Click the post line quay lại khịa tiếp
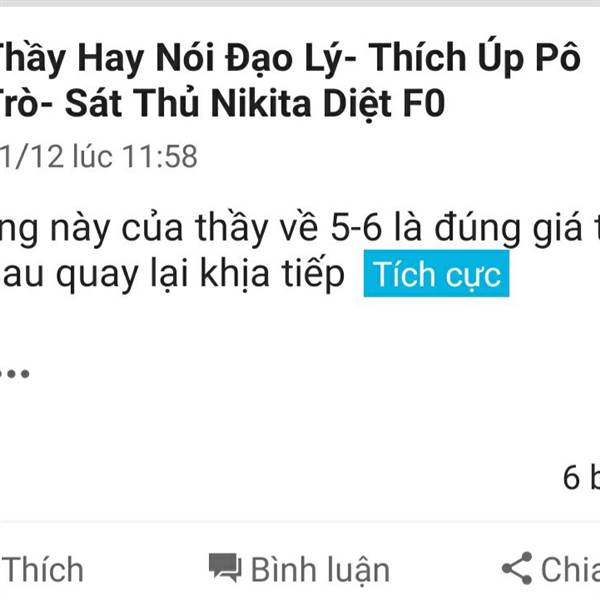This screenshot has height=600, width=600. coord(201,274)
